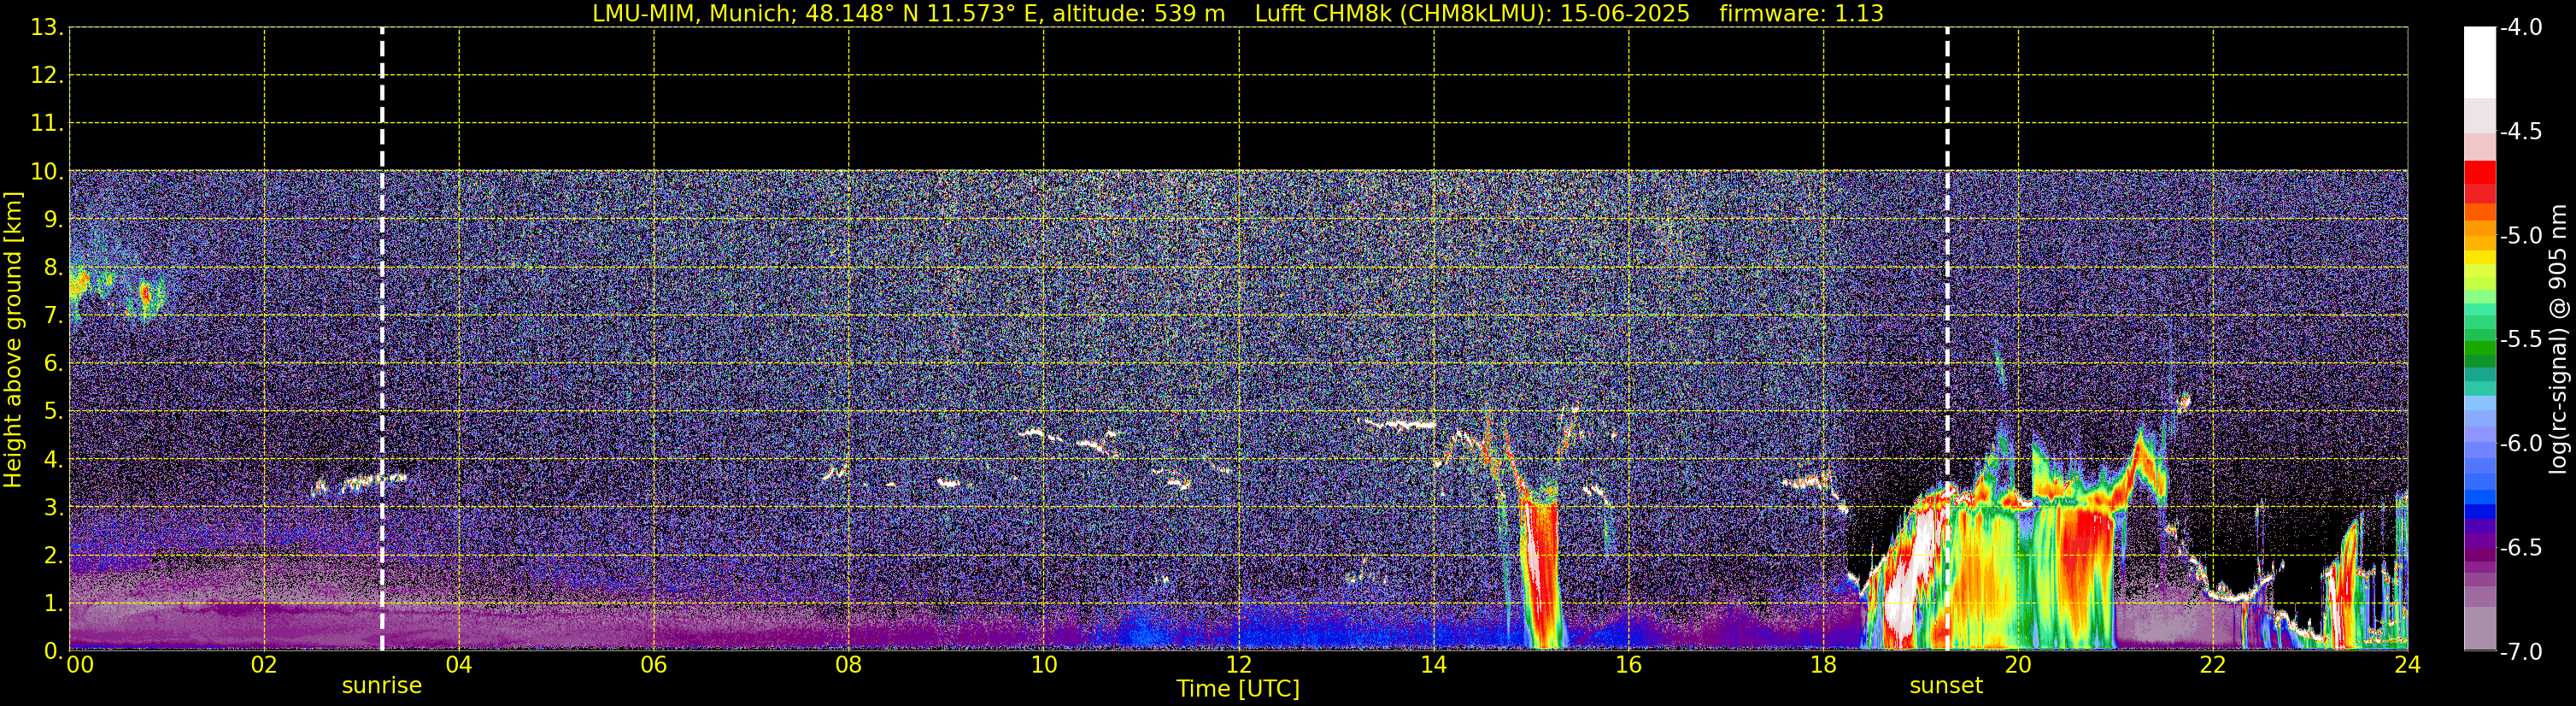Click the x-axis tick label '10'
Image resolution: width=2576 pixels, height=706 pixels.
1043,664
